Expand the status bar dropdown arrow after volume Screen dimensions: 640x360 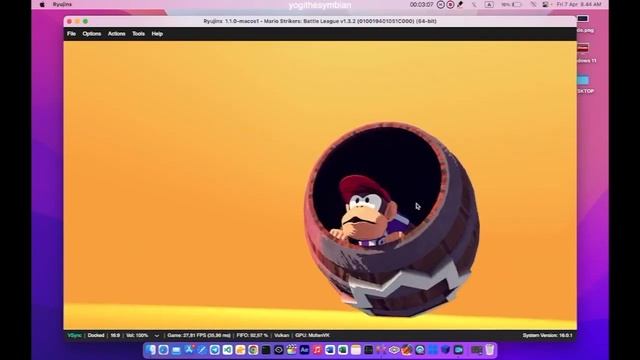click(x=157, y=336)
